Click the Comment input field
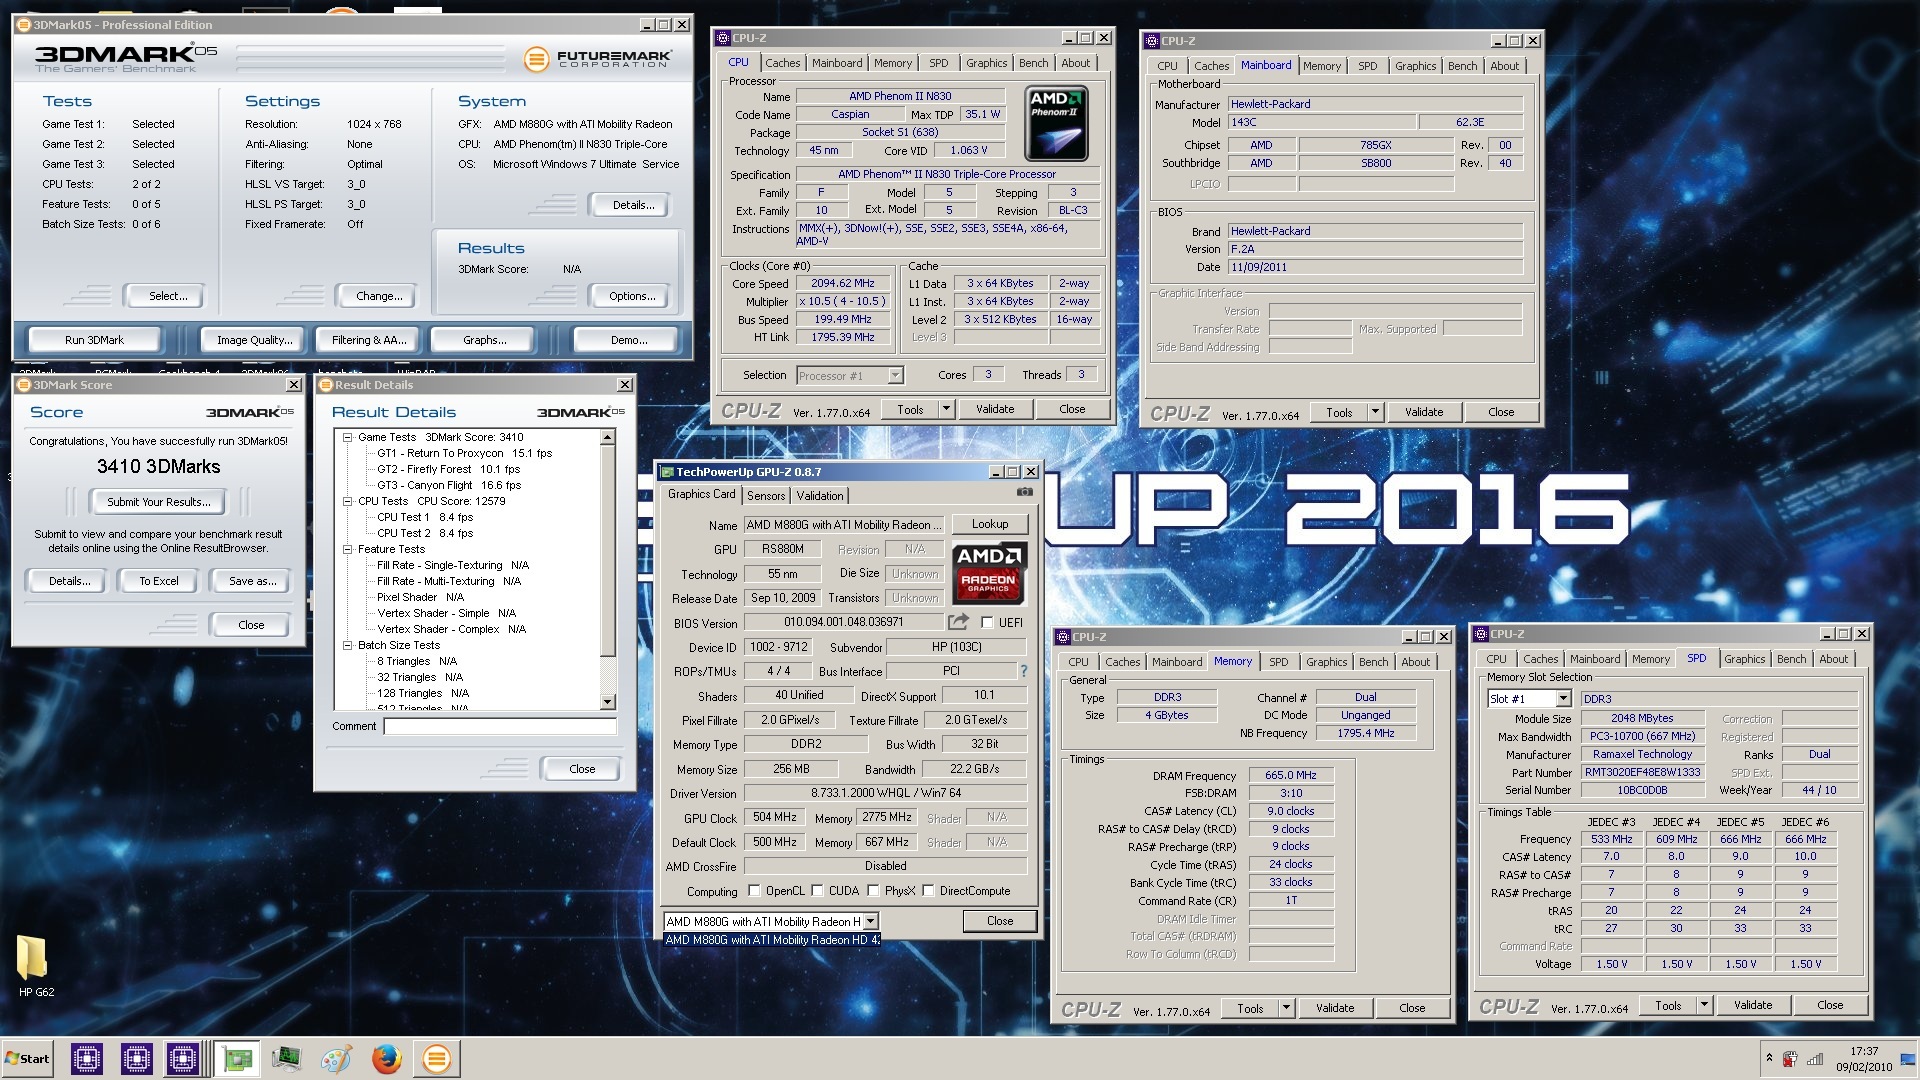This screenshot has height=1080, width=1920. pyautogui.click(x=499, y=726)
